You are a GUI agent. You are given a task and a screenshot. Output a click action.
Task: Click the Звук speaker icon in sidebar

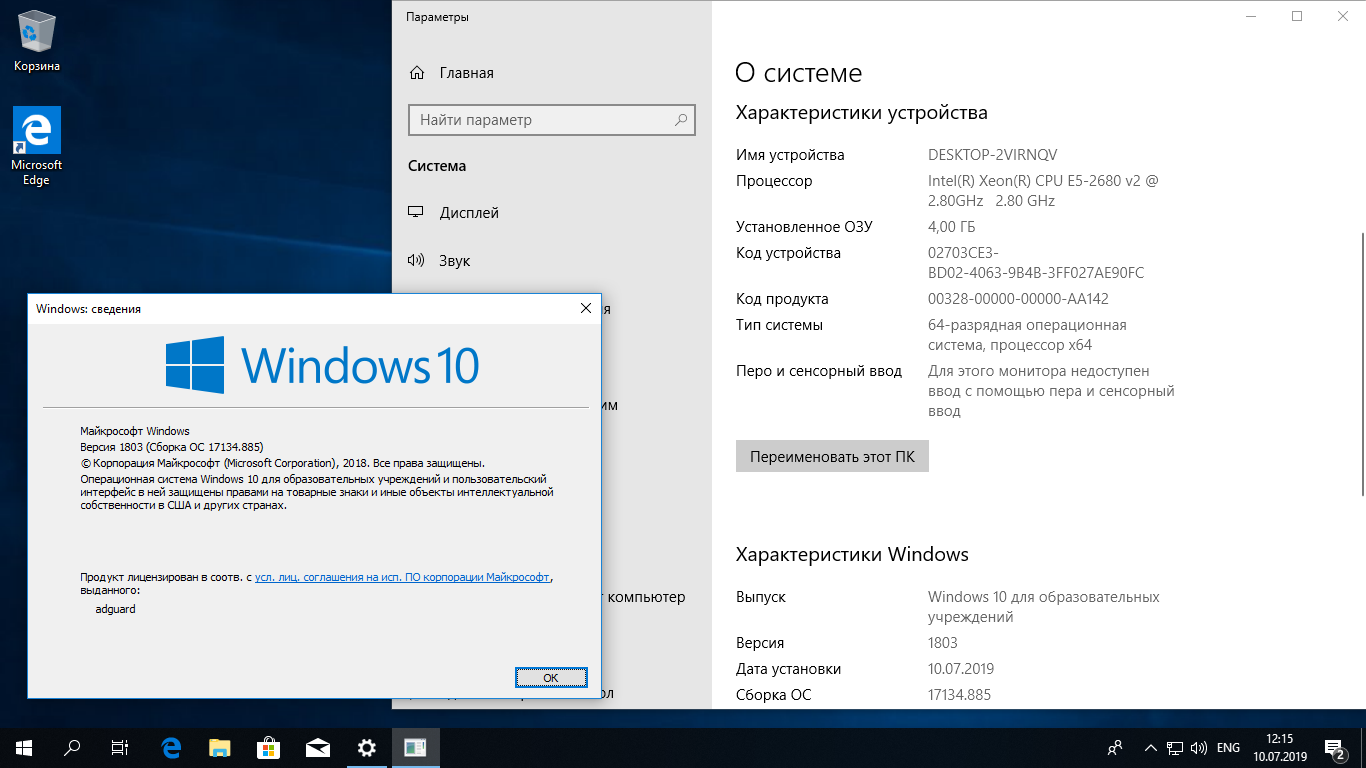tap(416, 261)
